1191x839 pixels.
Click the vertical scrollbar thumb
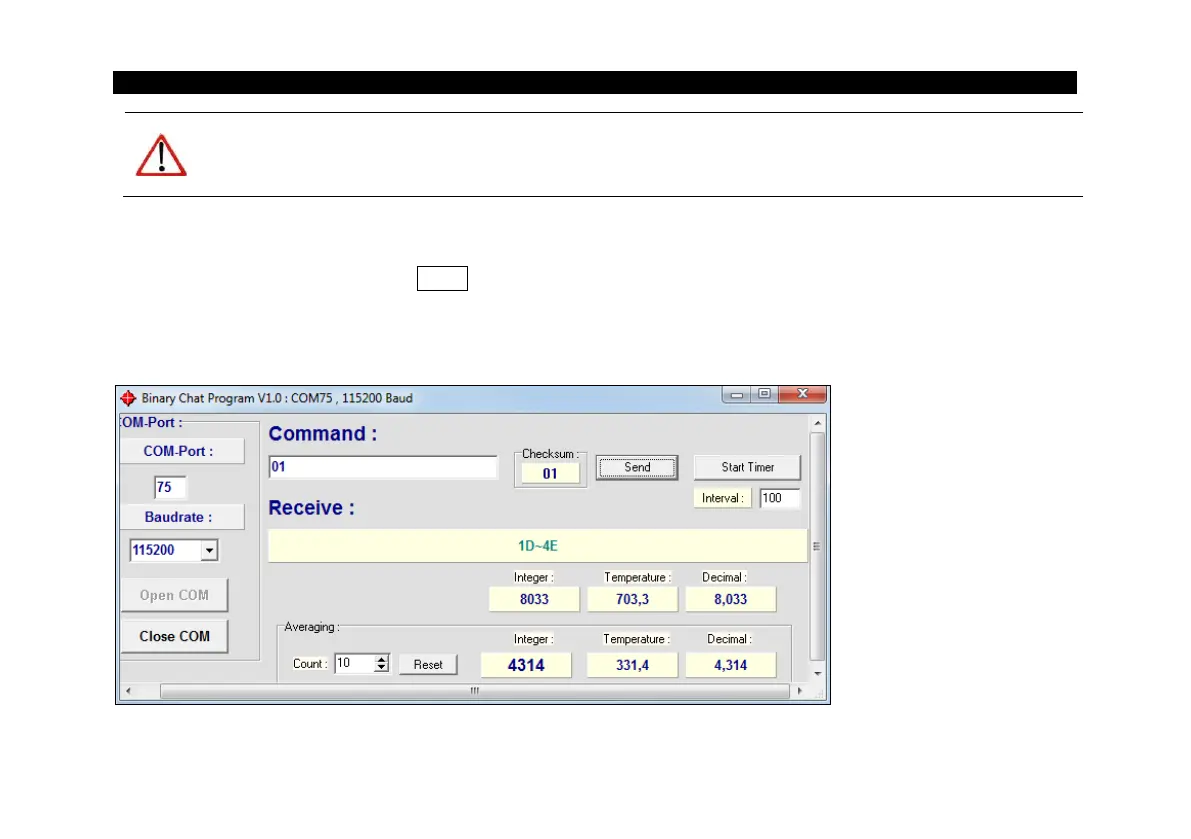click(x=817, y=546)
